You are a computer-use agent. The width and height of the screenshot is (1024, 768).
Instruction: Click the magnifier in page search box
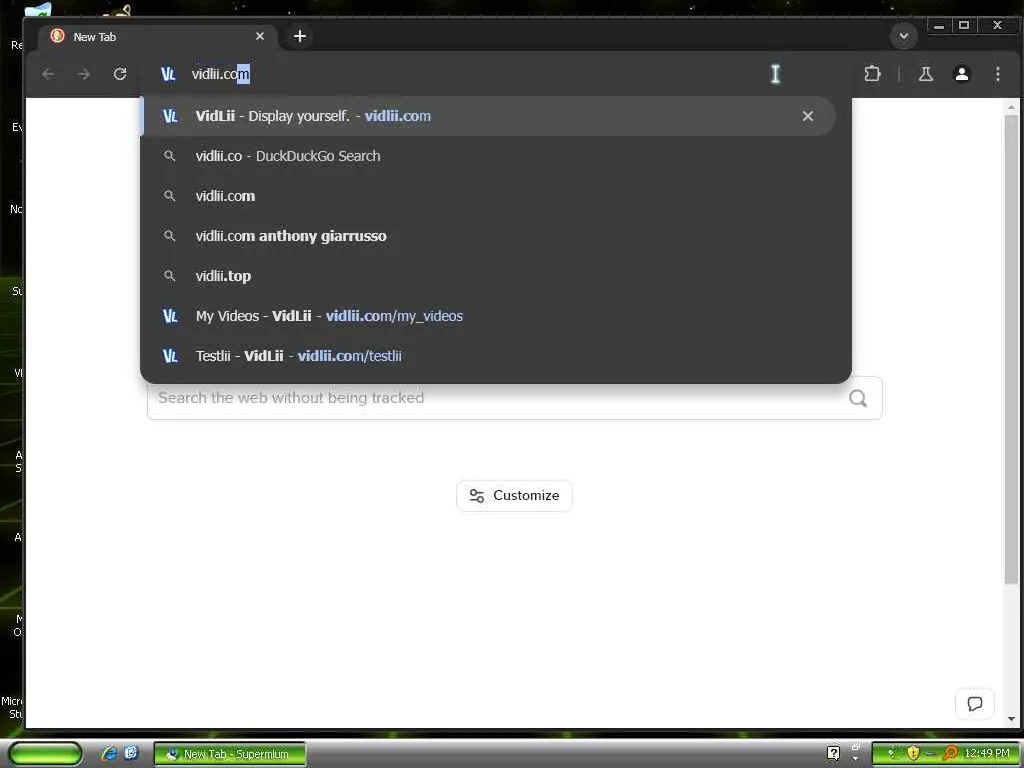pyautogui.click(x=858, y=398)
